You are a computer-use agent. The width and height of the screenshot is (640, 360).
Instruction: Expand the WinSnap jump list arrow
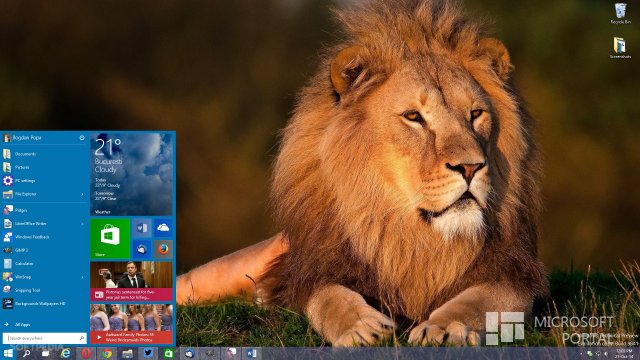(82, 277)
